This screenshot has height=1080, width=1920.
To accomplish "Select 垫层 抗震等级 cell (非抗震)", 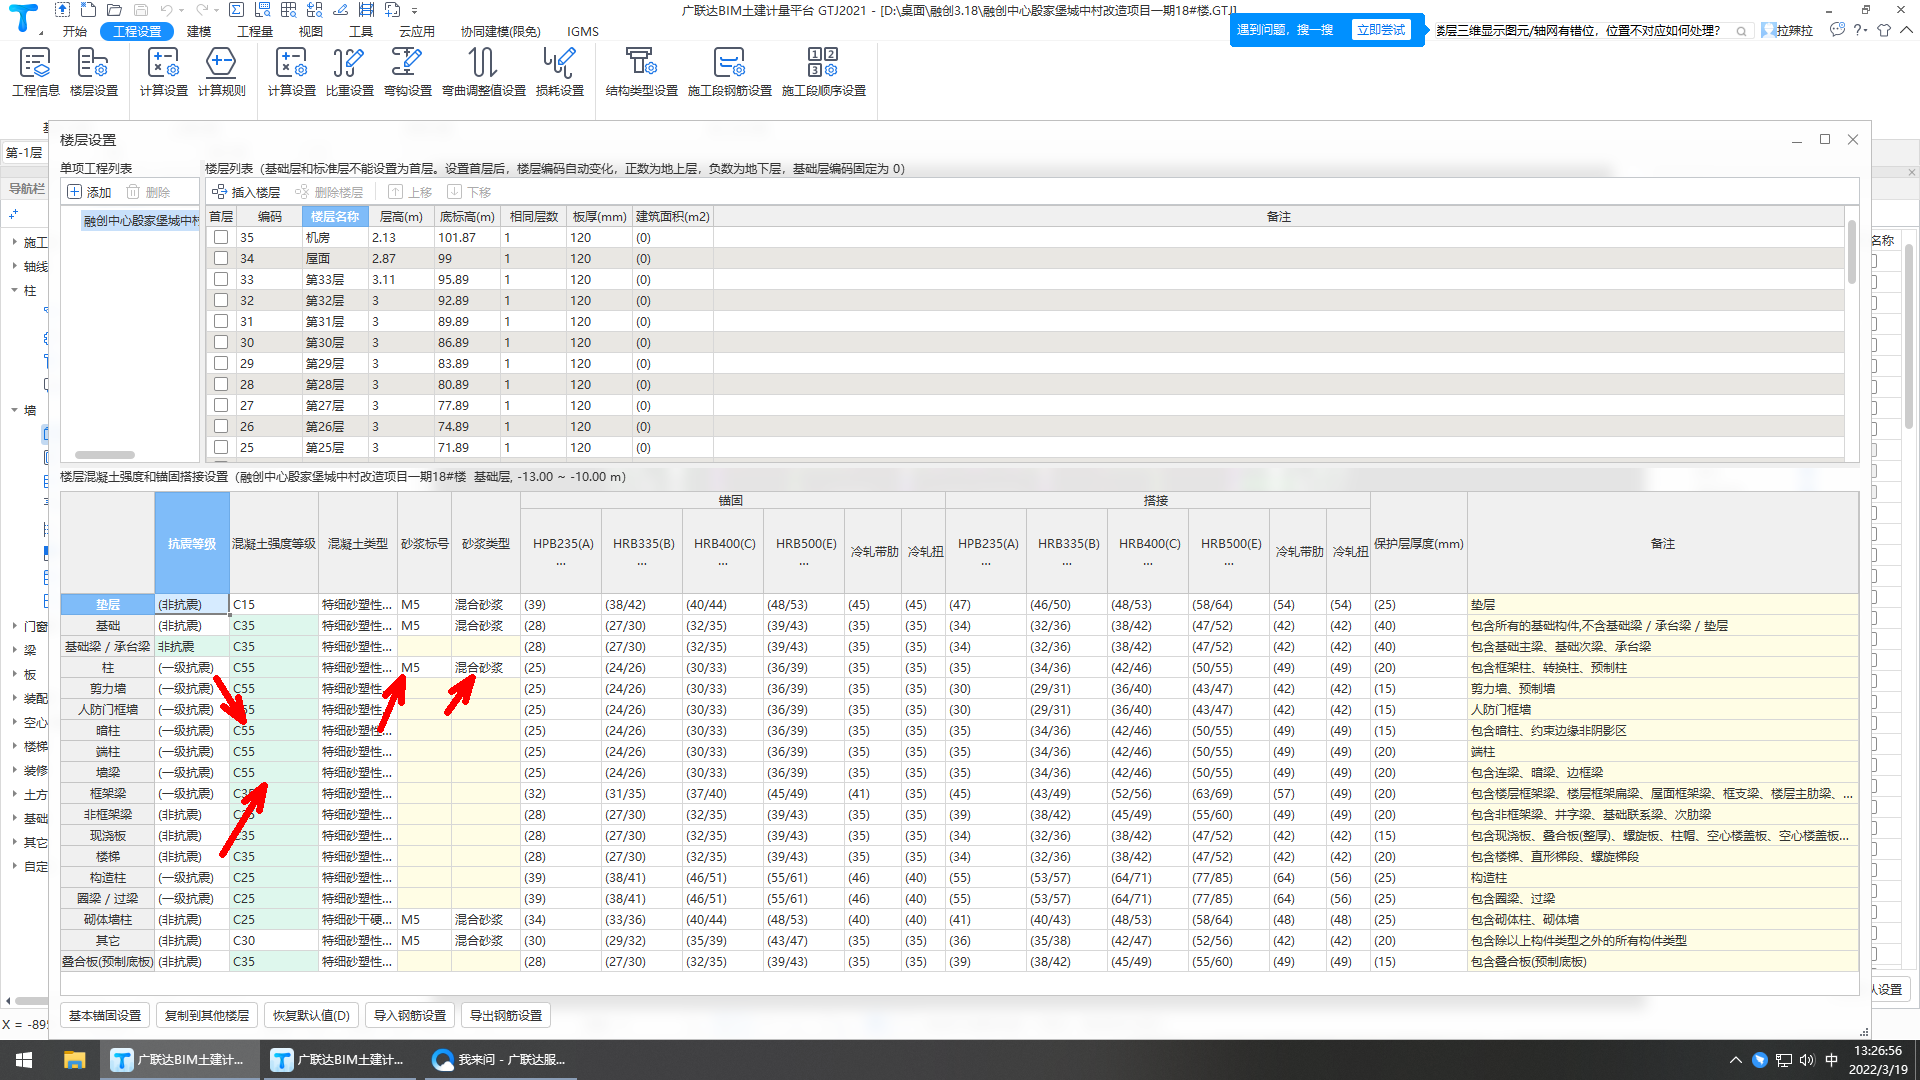I will click(192, 605).
